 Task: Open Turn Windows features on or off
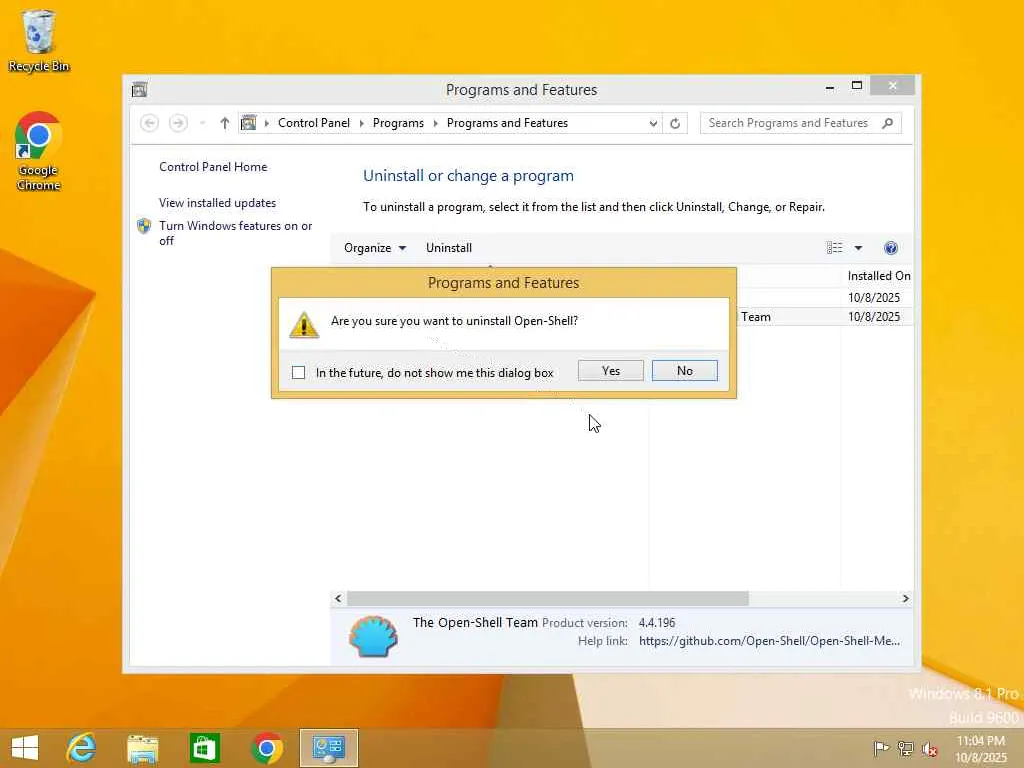click(235, 233)
